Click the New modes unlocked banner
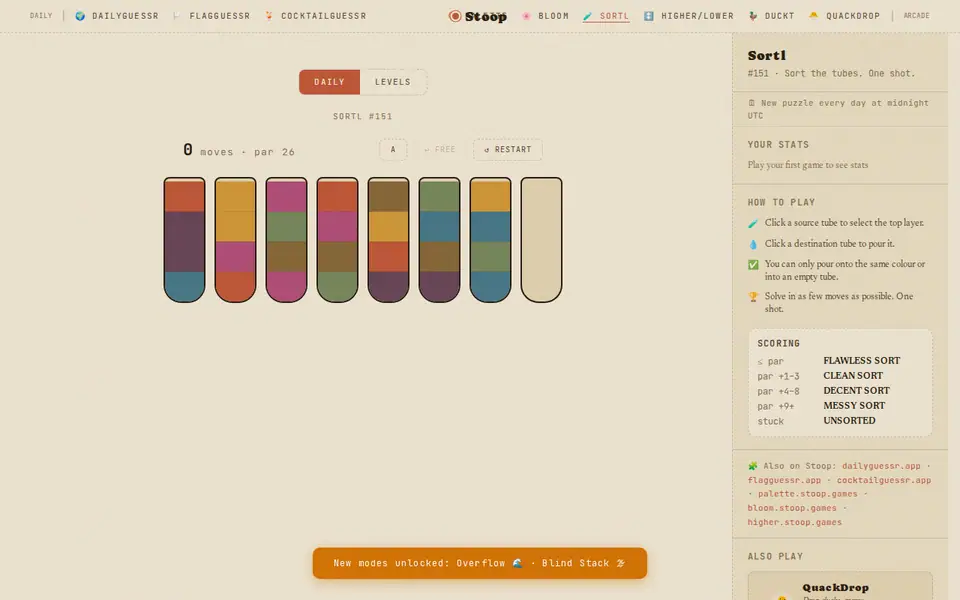 point(479,563)
